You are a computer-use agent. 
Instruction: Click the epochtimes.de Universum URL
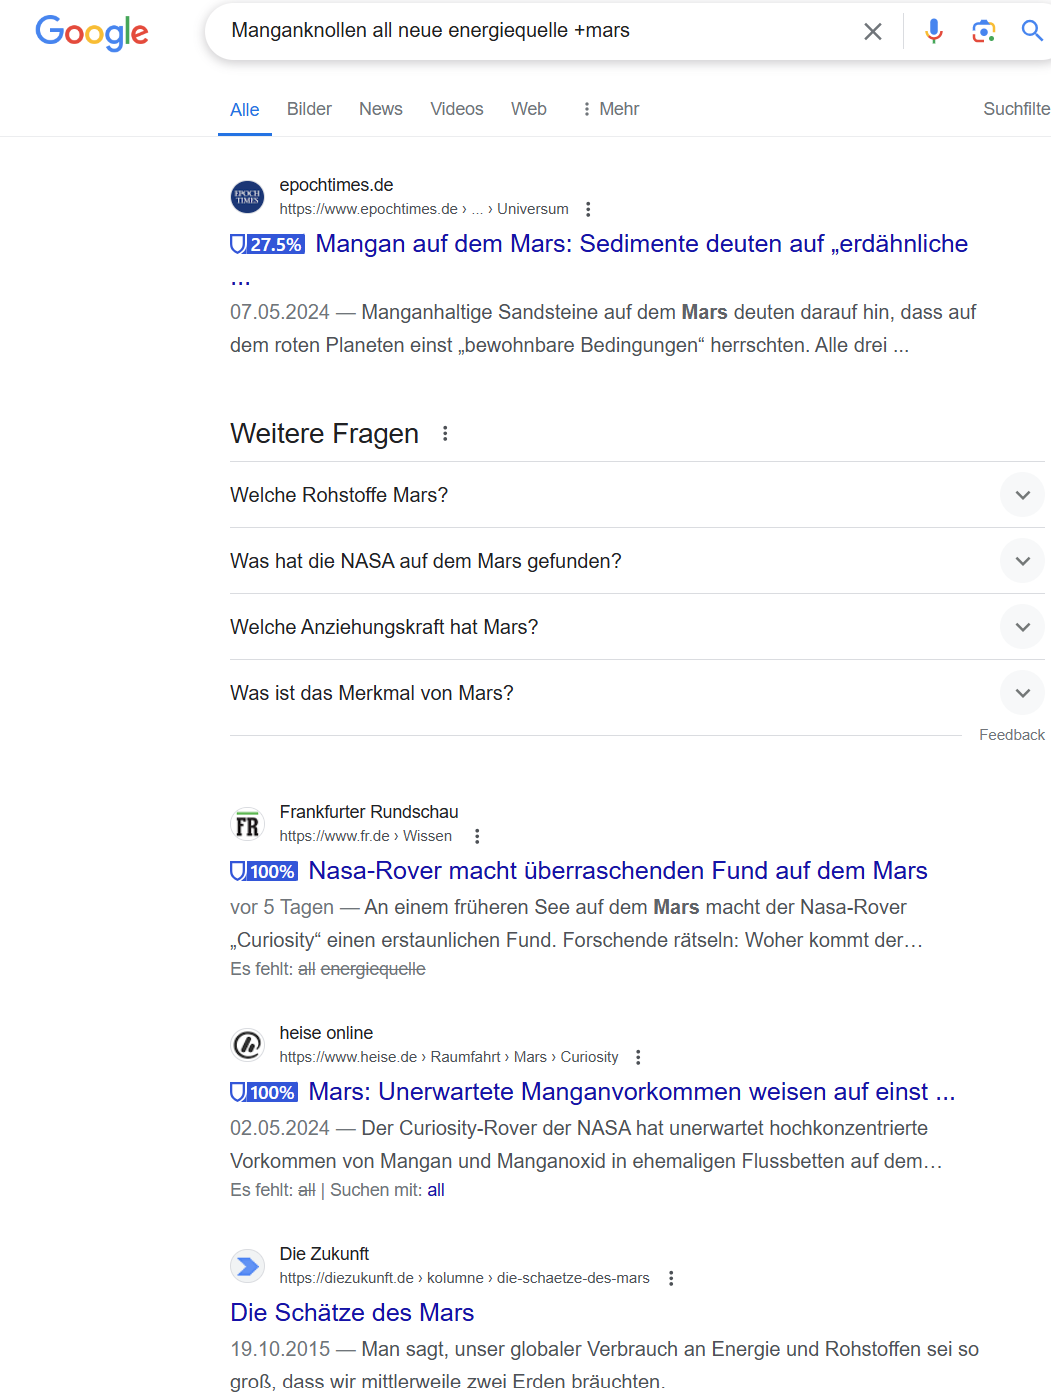[424, 209]
